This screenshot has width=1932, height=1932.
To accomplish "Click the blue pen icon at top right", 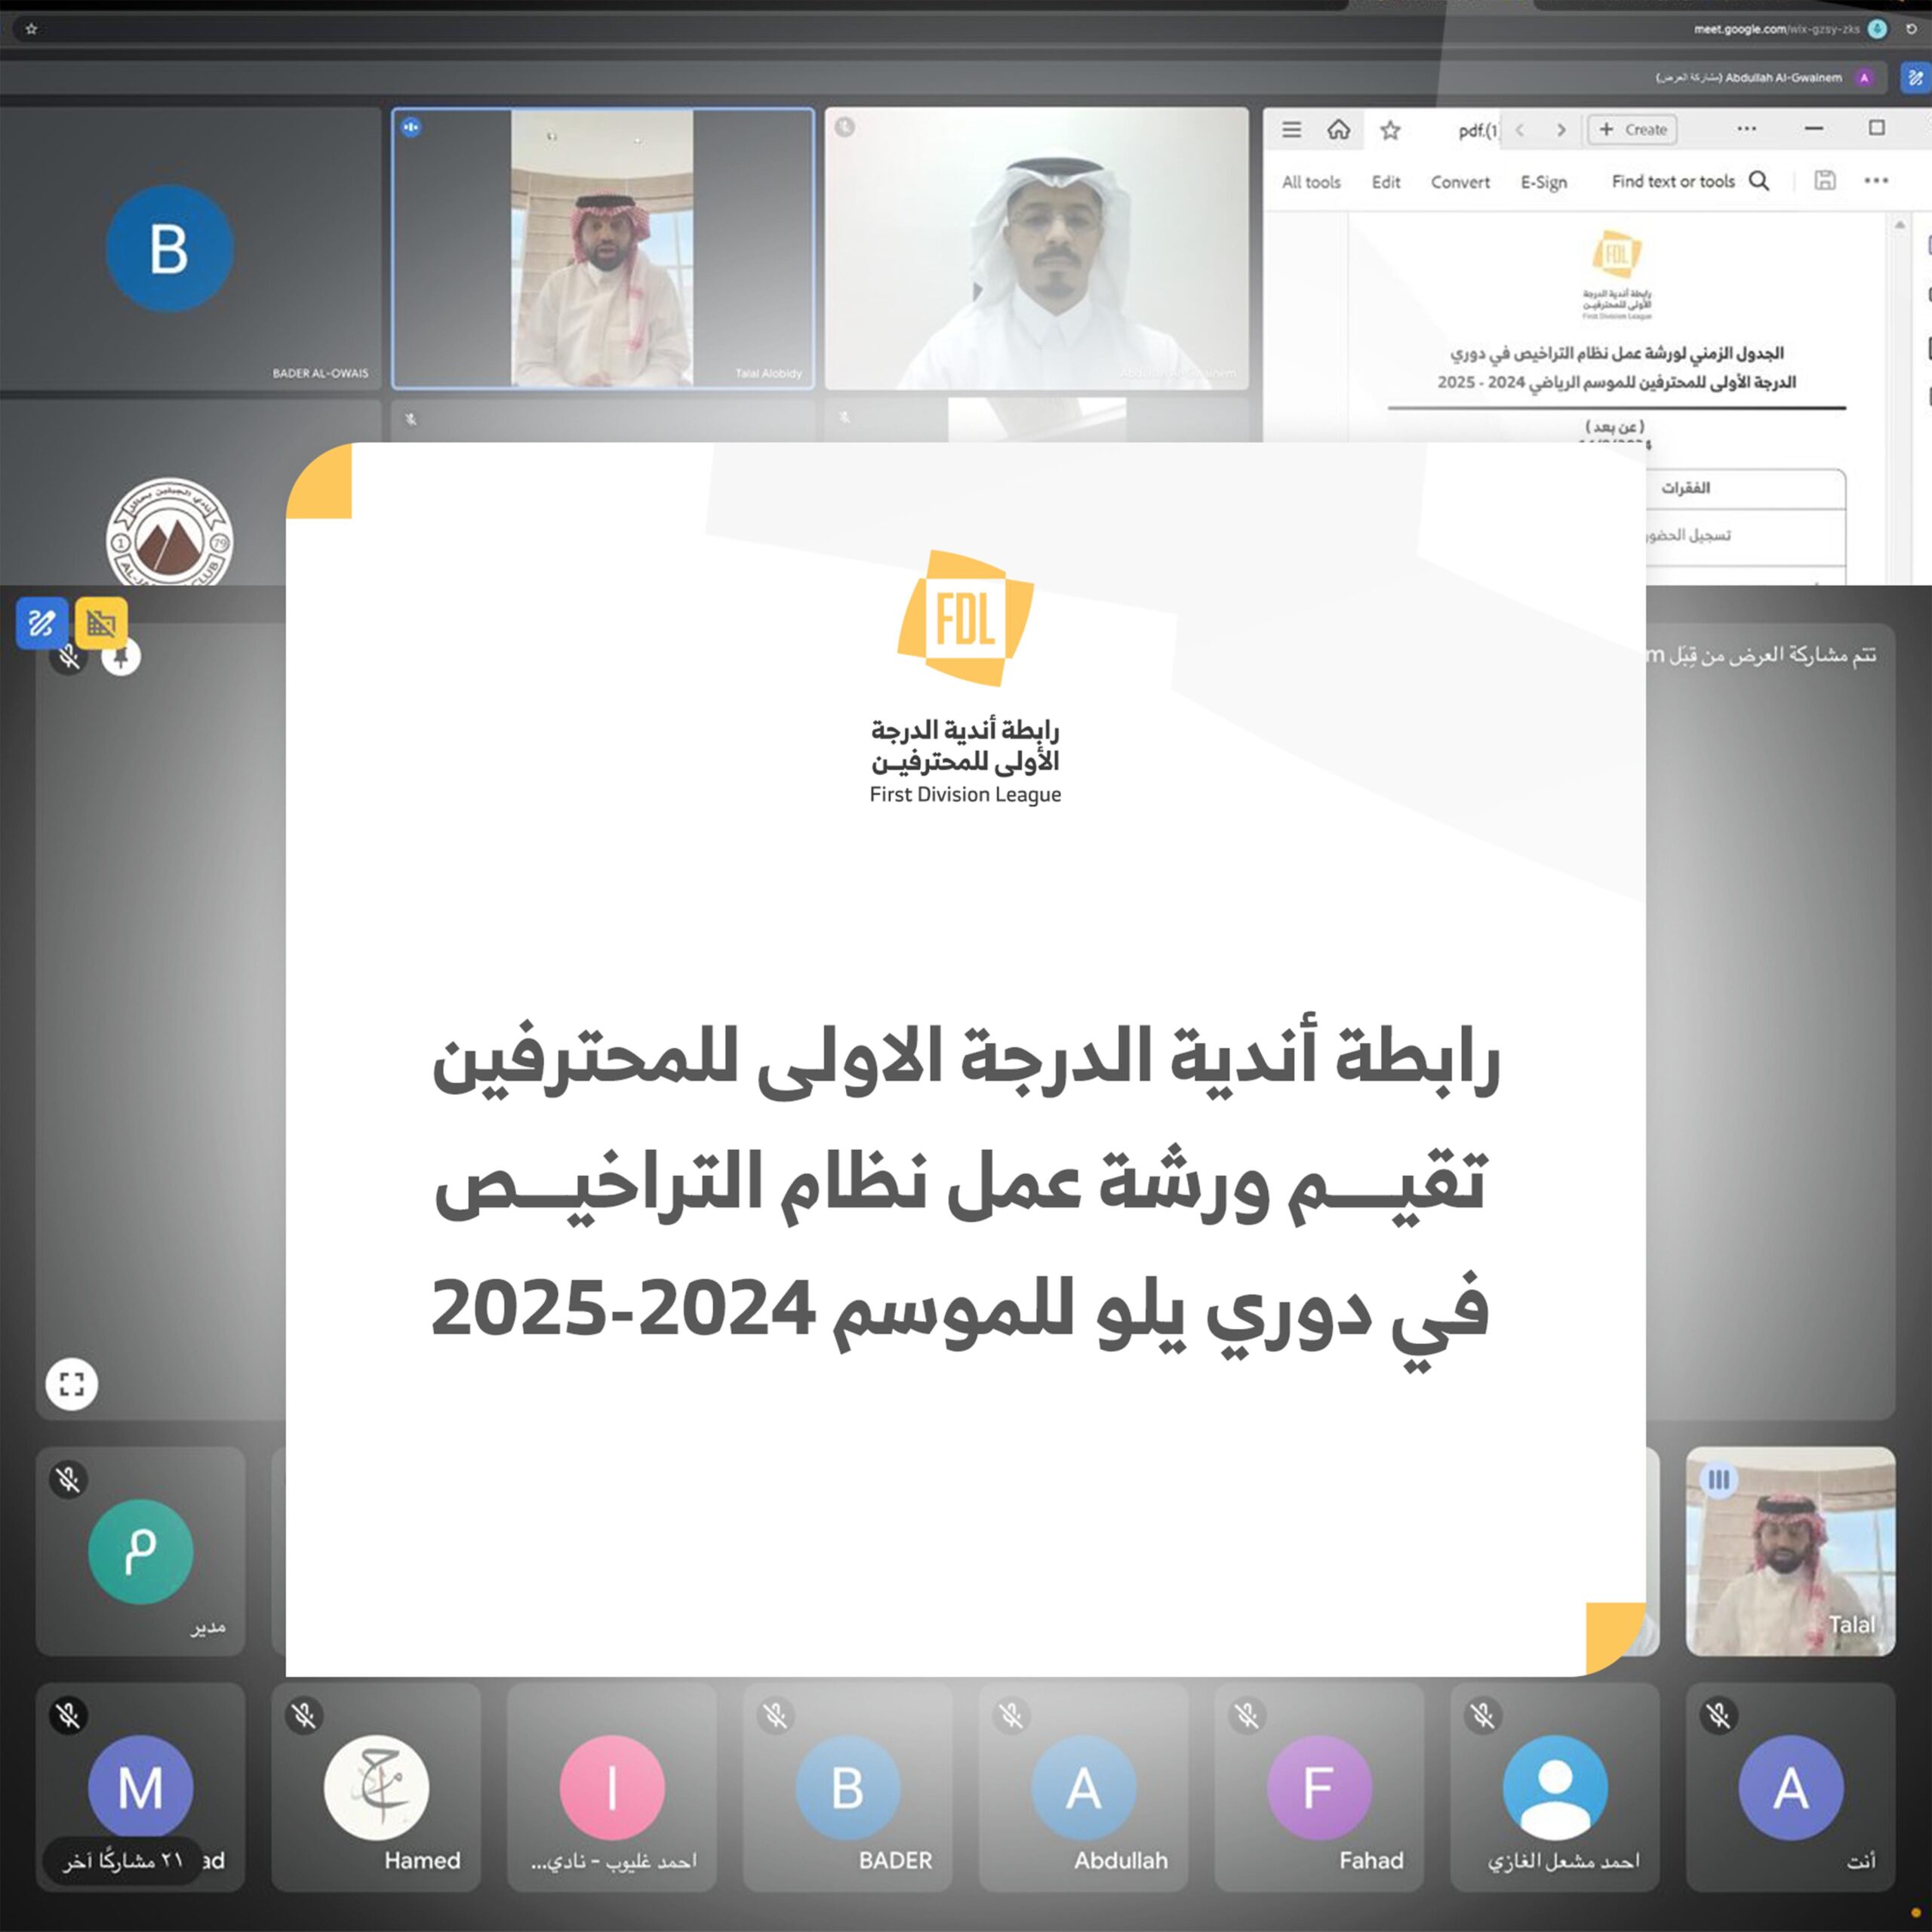I will tap(1915, 78).
